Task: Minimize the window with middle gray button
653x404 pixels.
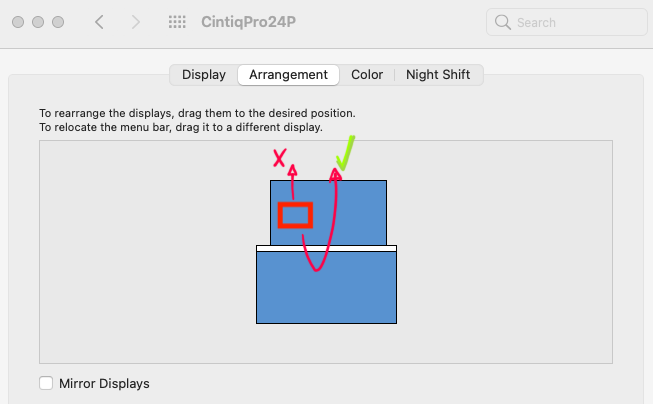Action: tap(38, 22)
